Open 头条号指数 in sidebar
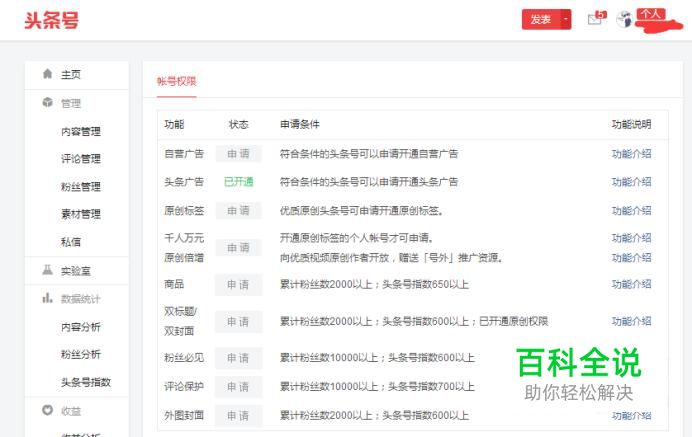This screenshot has height=437, width=692. point(86,382)
